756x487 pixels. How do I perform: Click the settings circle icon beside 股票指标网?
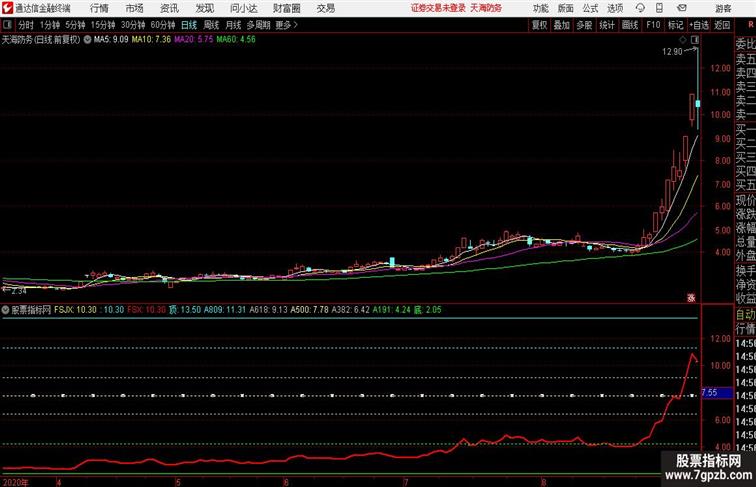click(5, 310)
